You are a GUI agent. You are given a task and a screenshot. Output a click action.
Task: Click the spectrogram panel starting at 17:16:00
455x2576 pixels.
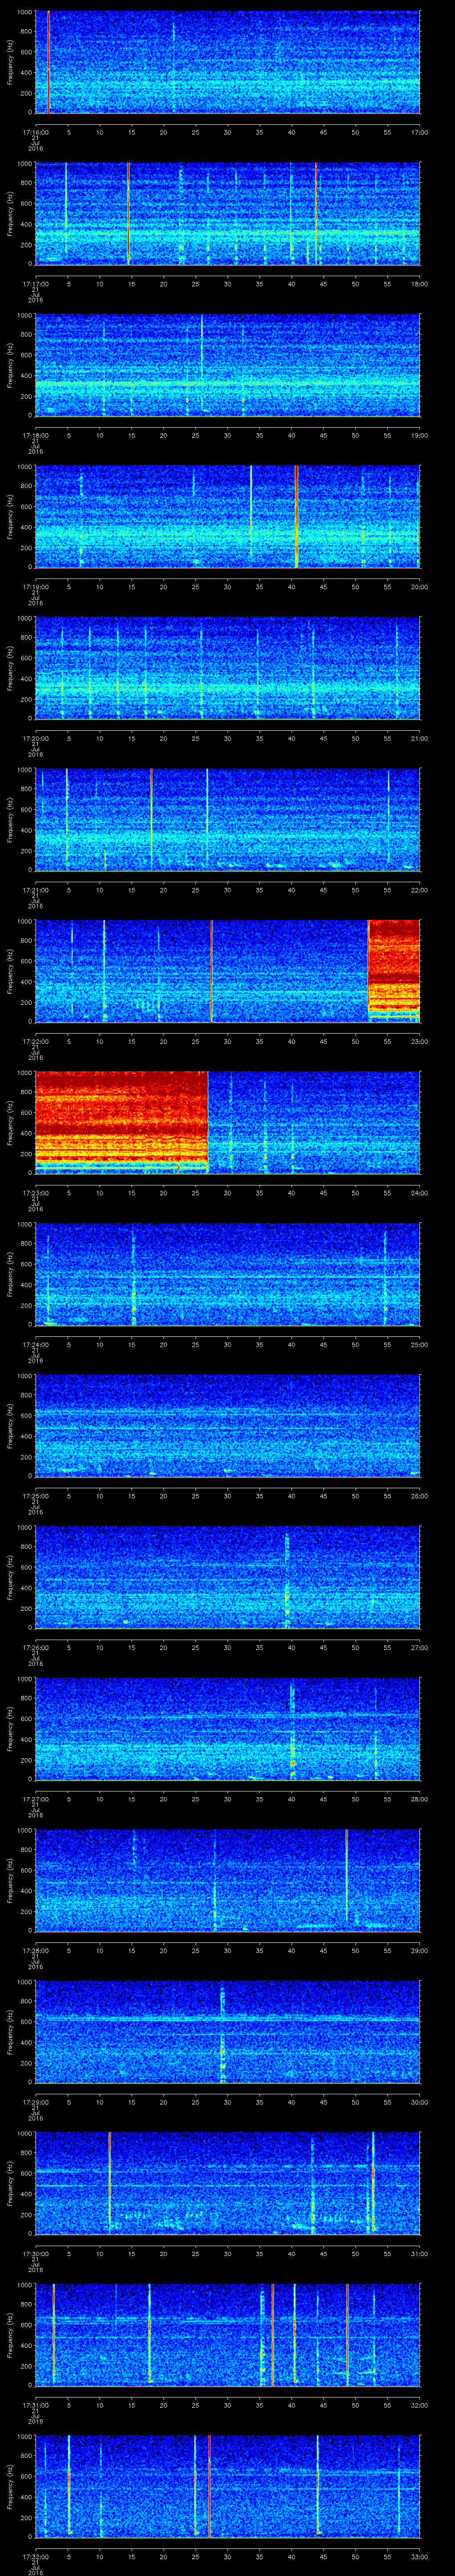[x=227, y=62]
